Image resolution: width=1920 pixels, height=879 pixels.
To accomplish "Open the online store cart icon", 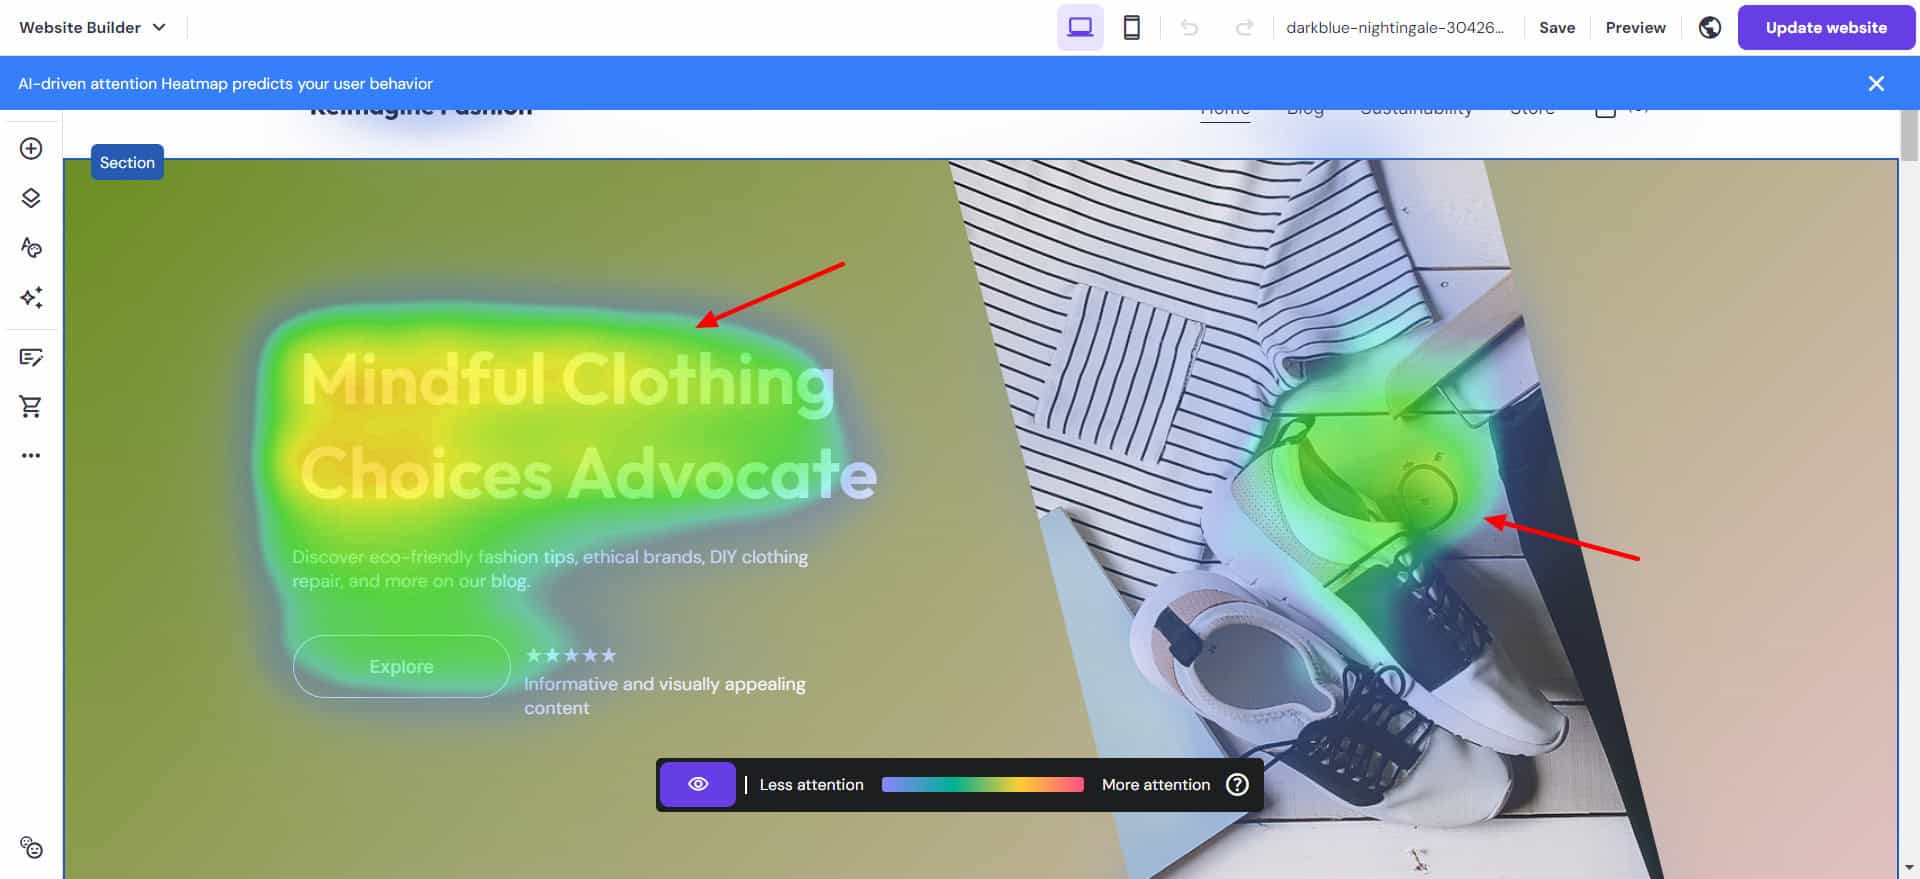I will coord(31,406).
